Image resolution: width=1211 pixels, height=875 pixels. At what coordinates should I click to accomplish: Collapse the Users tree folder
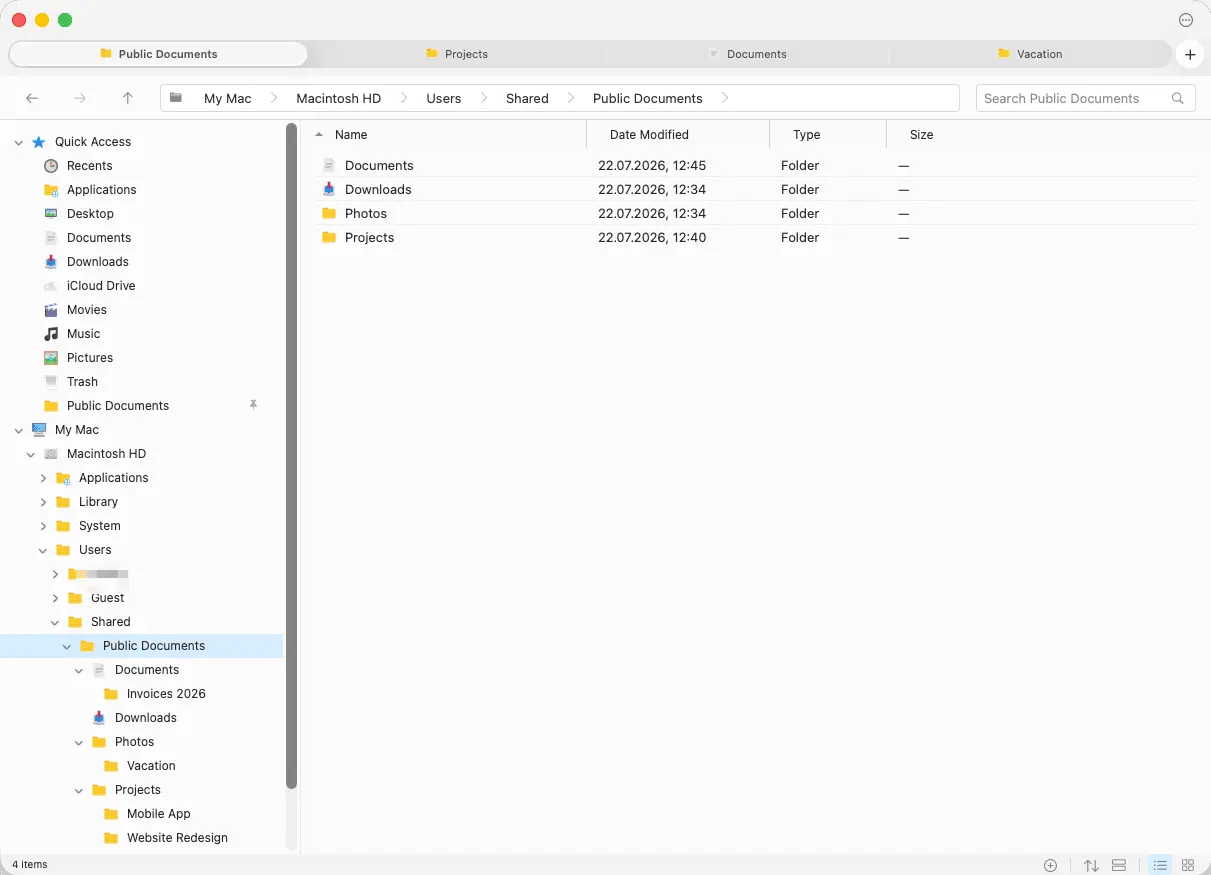point(43,550)
